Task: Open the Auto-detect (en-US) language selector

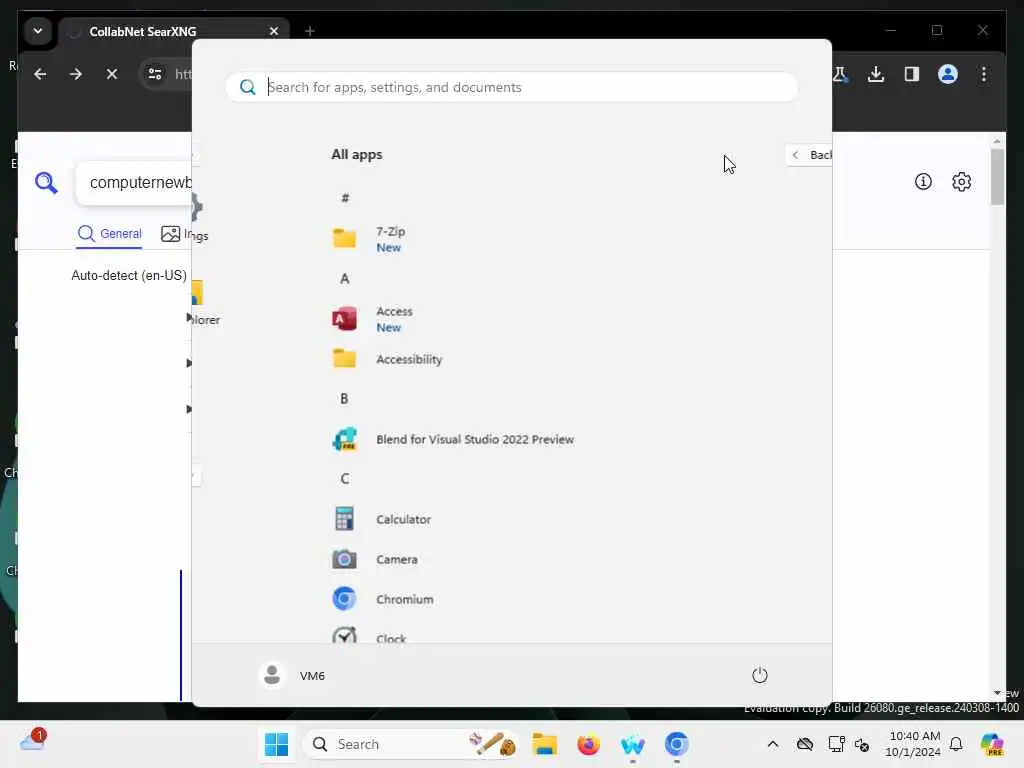Action: [x=129, y=275]
